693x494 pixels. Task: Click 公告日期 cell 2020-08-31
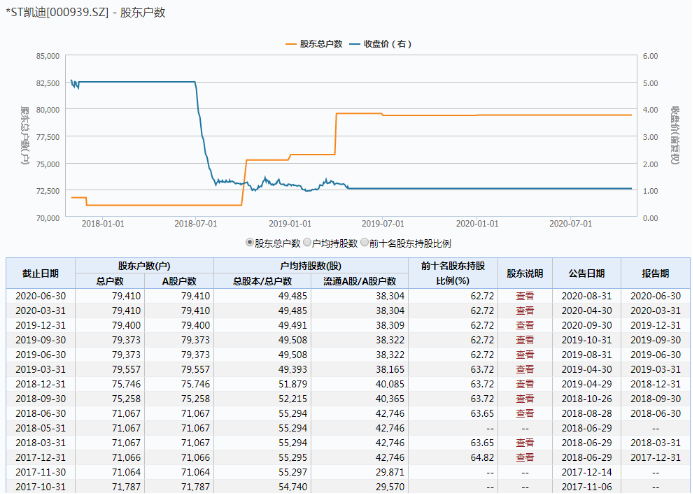586,296
